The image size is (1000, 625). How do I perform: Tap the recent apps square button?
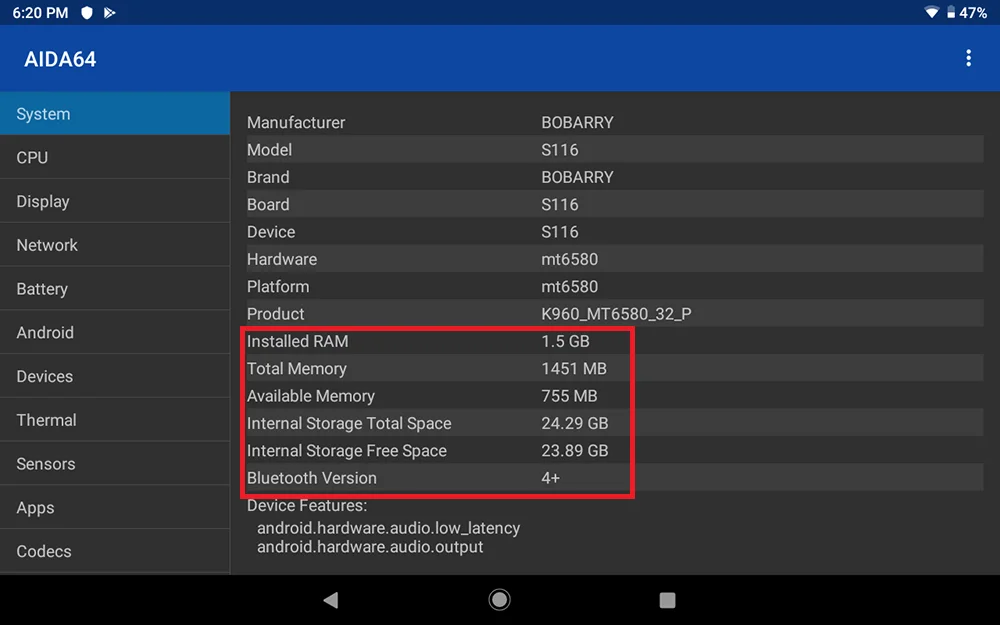pyautogui.click(x=667, y=600)
